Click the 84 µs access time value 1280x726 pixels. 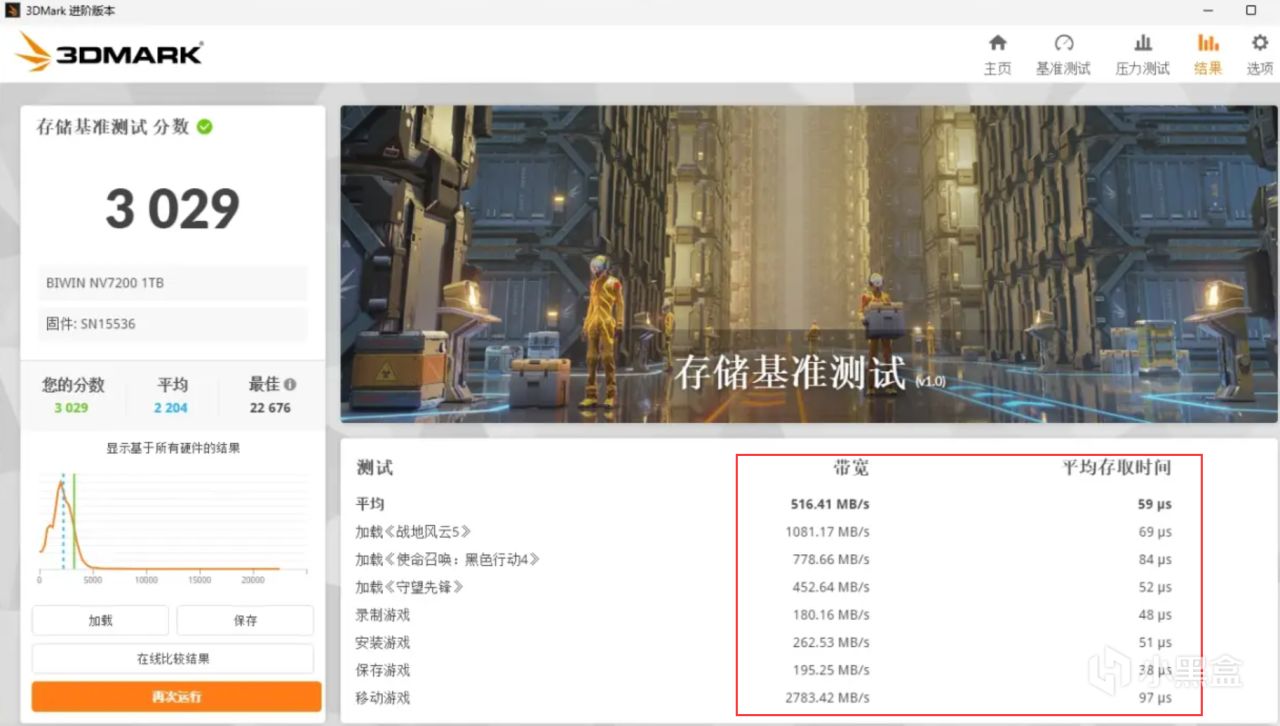point(1155,560)
